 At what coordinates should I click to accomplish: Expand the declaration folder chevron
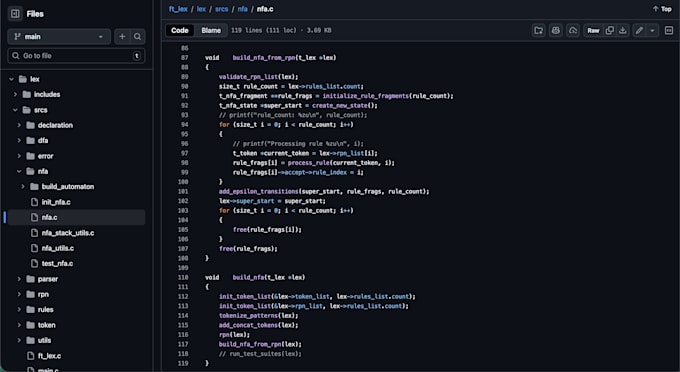pyautogui.click(x=20, y=125)
